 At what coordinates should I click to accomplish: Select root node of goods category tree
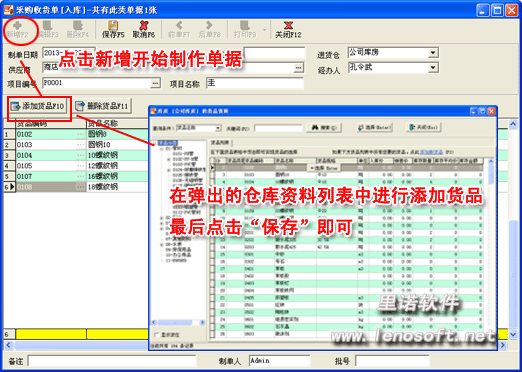coord(168,143)
